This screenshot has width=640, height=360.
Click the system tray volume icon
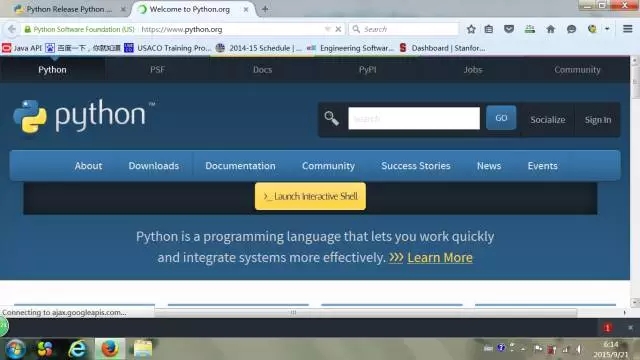click(579, 349)
